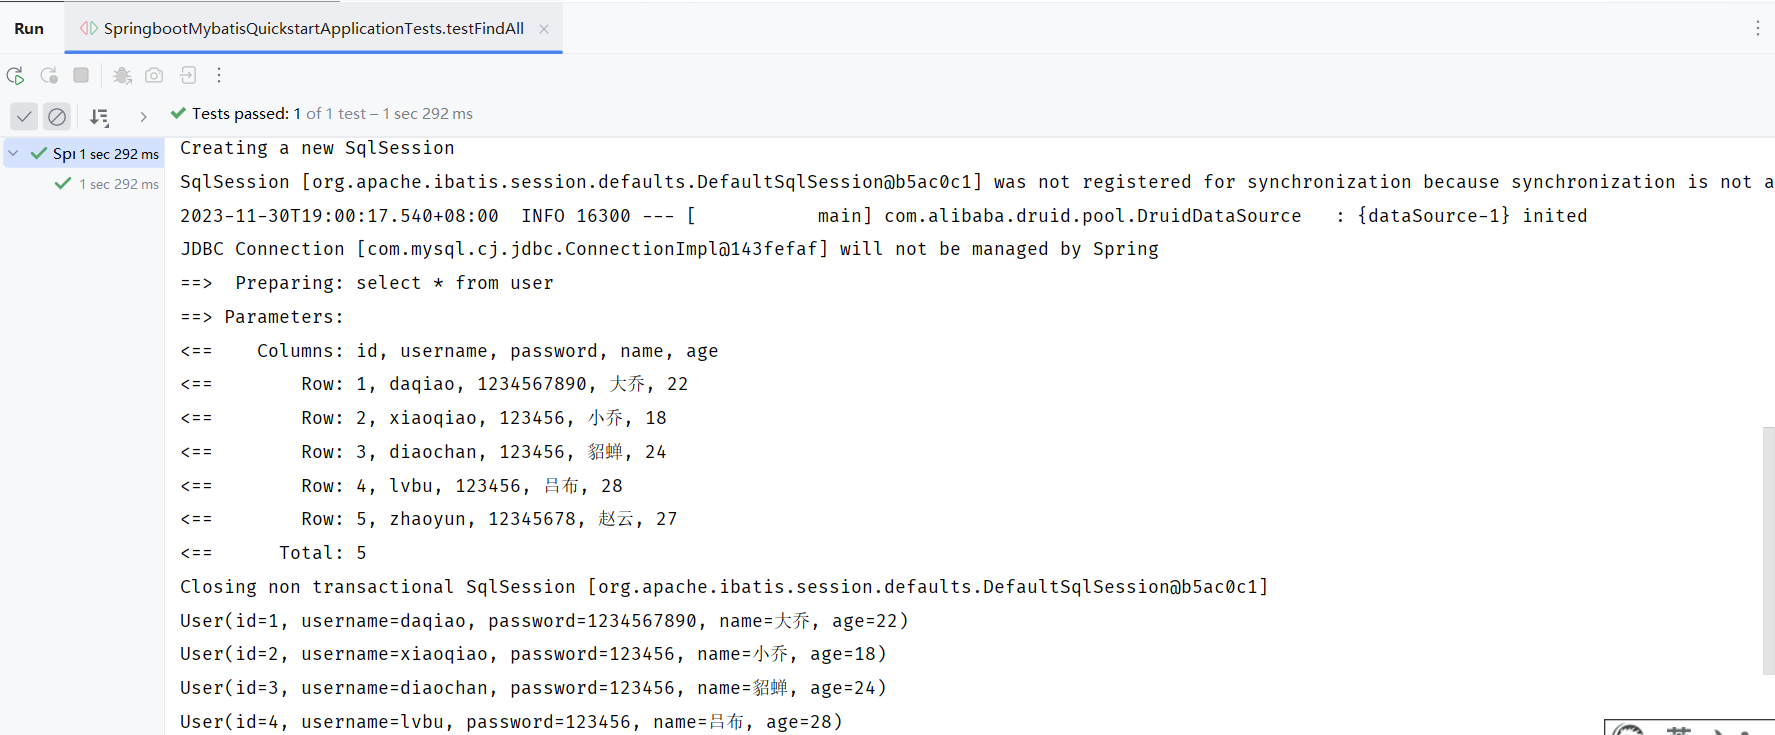Click the import/export test results arrow icon
Viewport: 1775px width, 735px height.
pyautogui.click(x=188, y=75)
